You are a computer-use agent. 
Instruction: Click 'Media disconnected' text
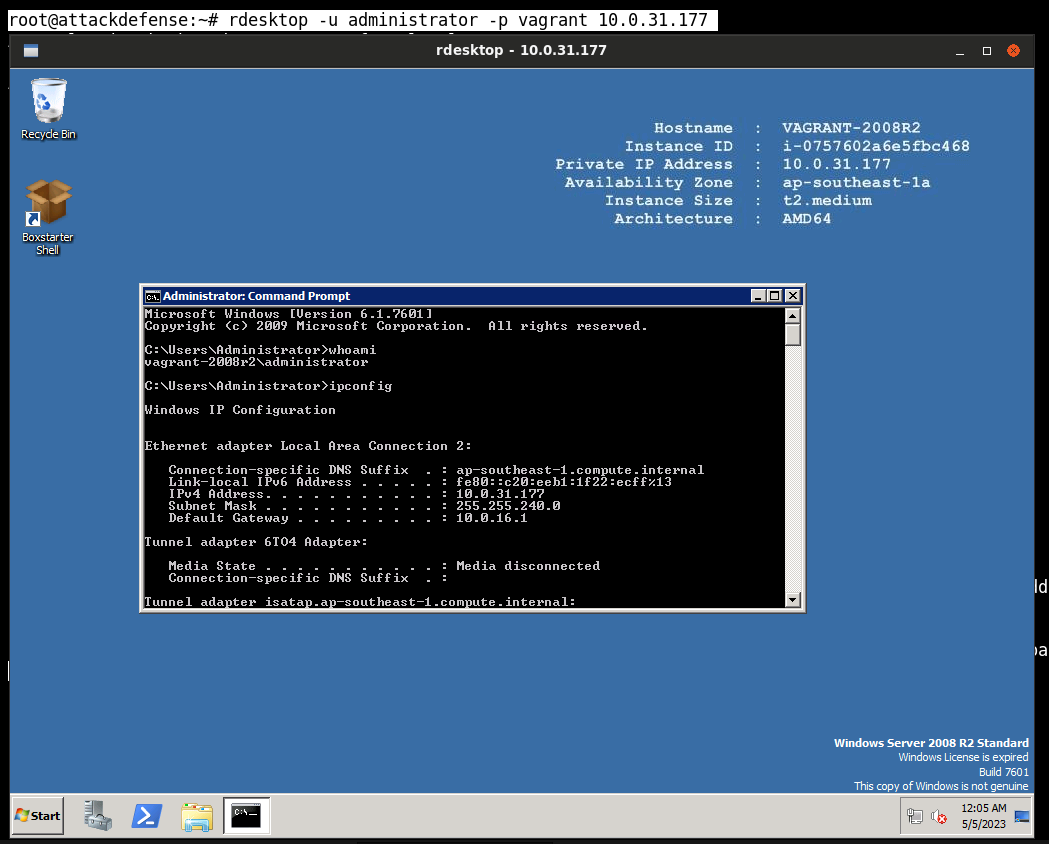point(529,566)
